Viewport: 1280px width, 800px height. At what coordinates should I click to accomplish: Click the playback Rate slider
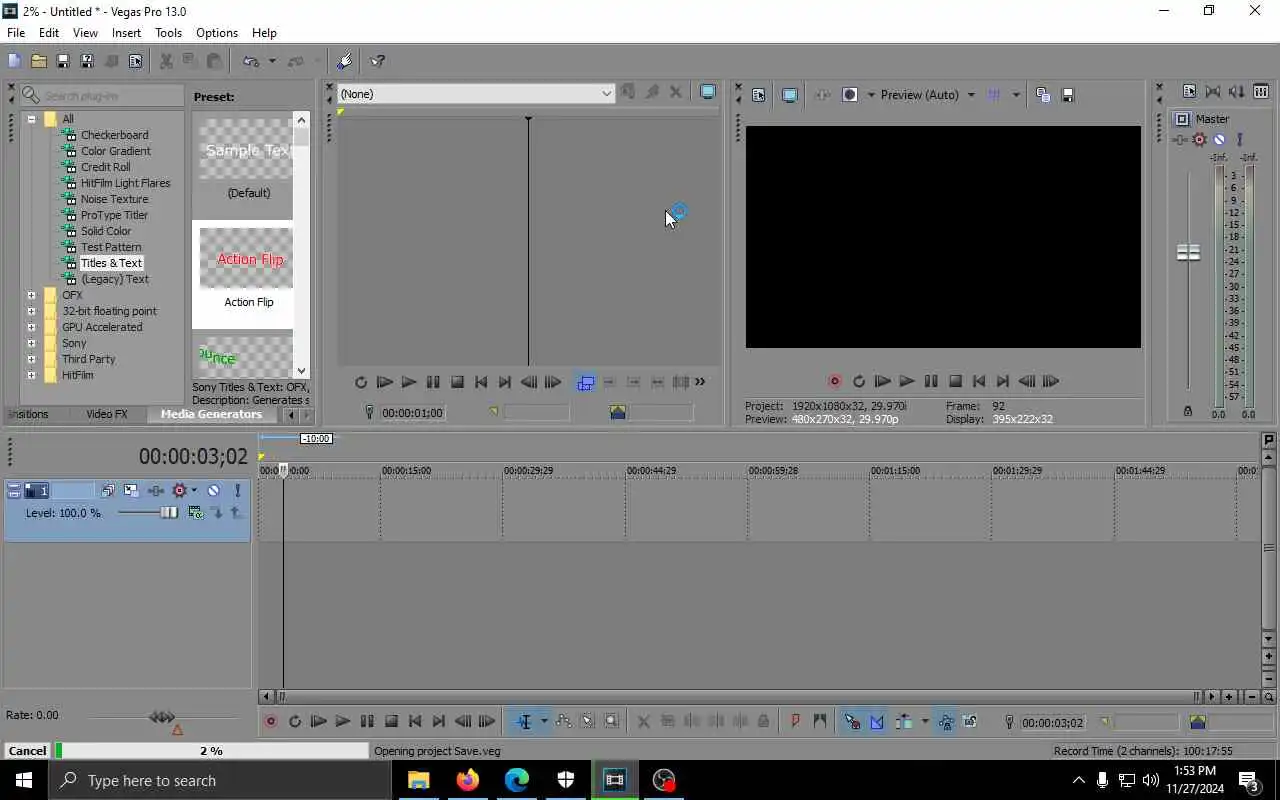pyautogui.click(x=162, y=717)
